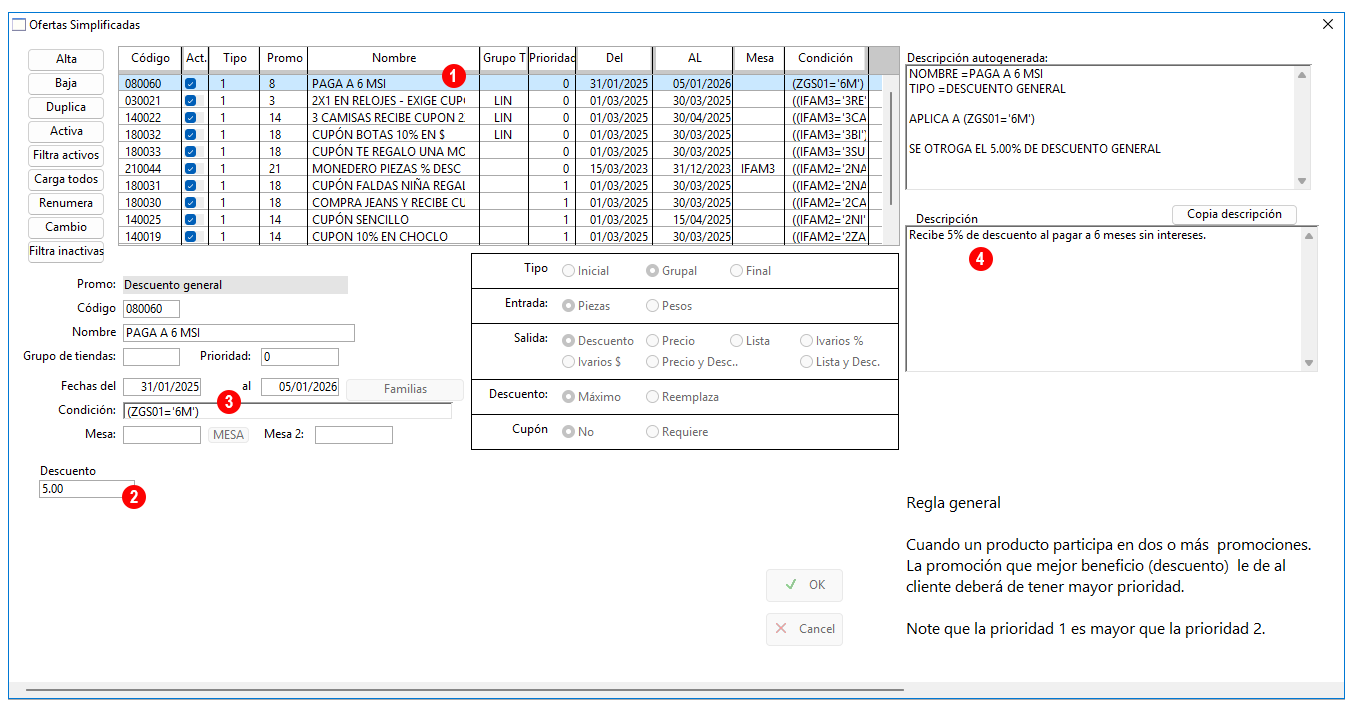Click the Cambio button
The width and height of the screenshot is (1360, 709).
(x=66, y=227)
